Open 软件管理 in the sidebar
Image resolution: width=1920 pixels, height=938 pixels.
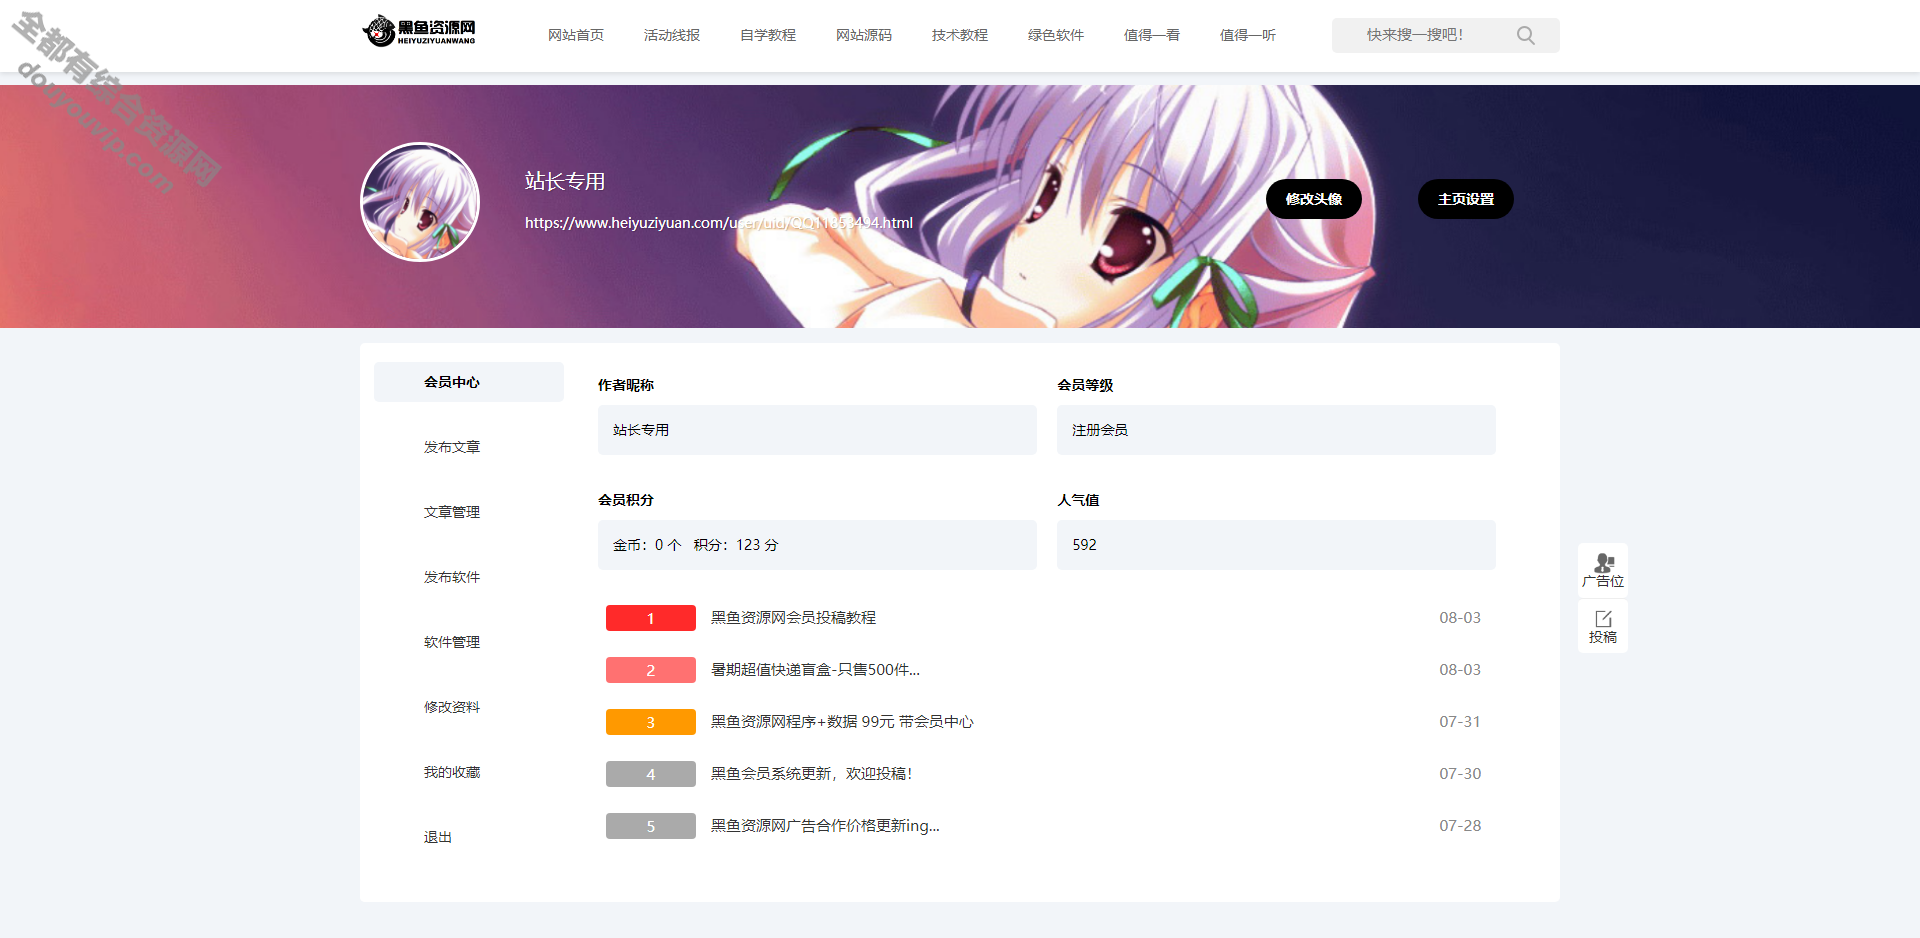[x=452, y=642]
